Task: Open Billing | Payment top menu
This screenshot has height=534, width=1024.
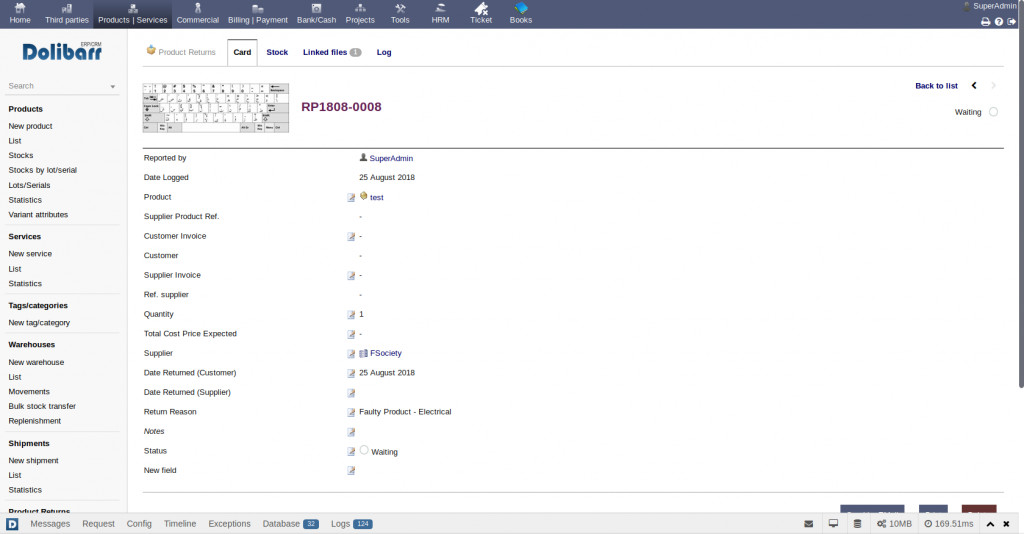Action: pos(257,14)
